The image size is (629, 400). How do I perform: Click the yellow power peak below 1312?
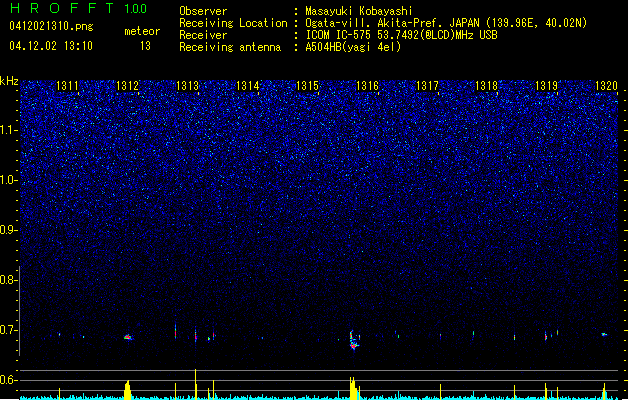click(x=128, y=390)
